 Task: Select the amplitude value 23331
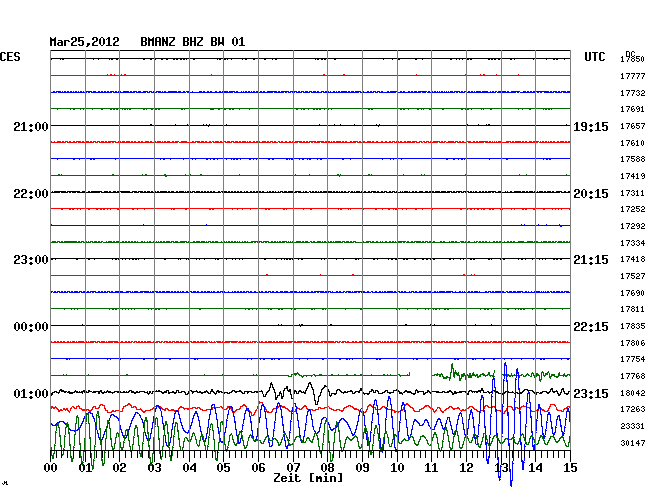633,426
